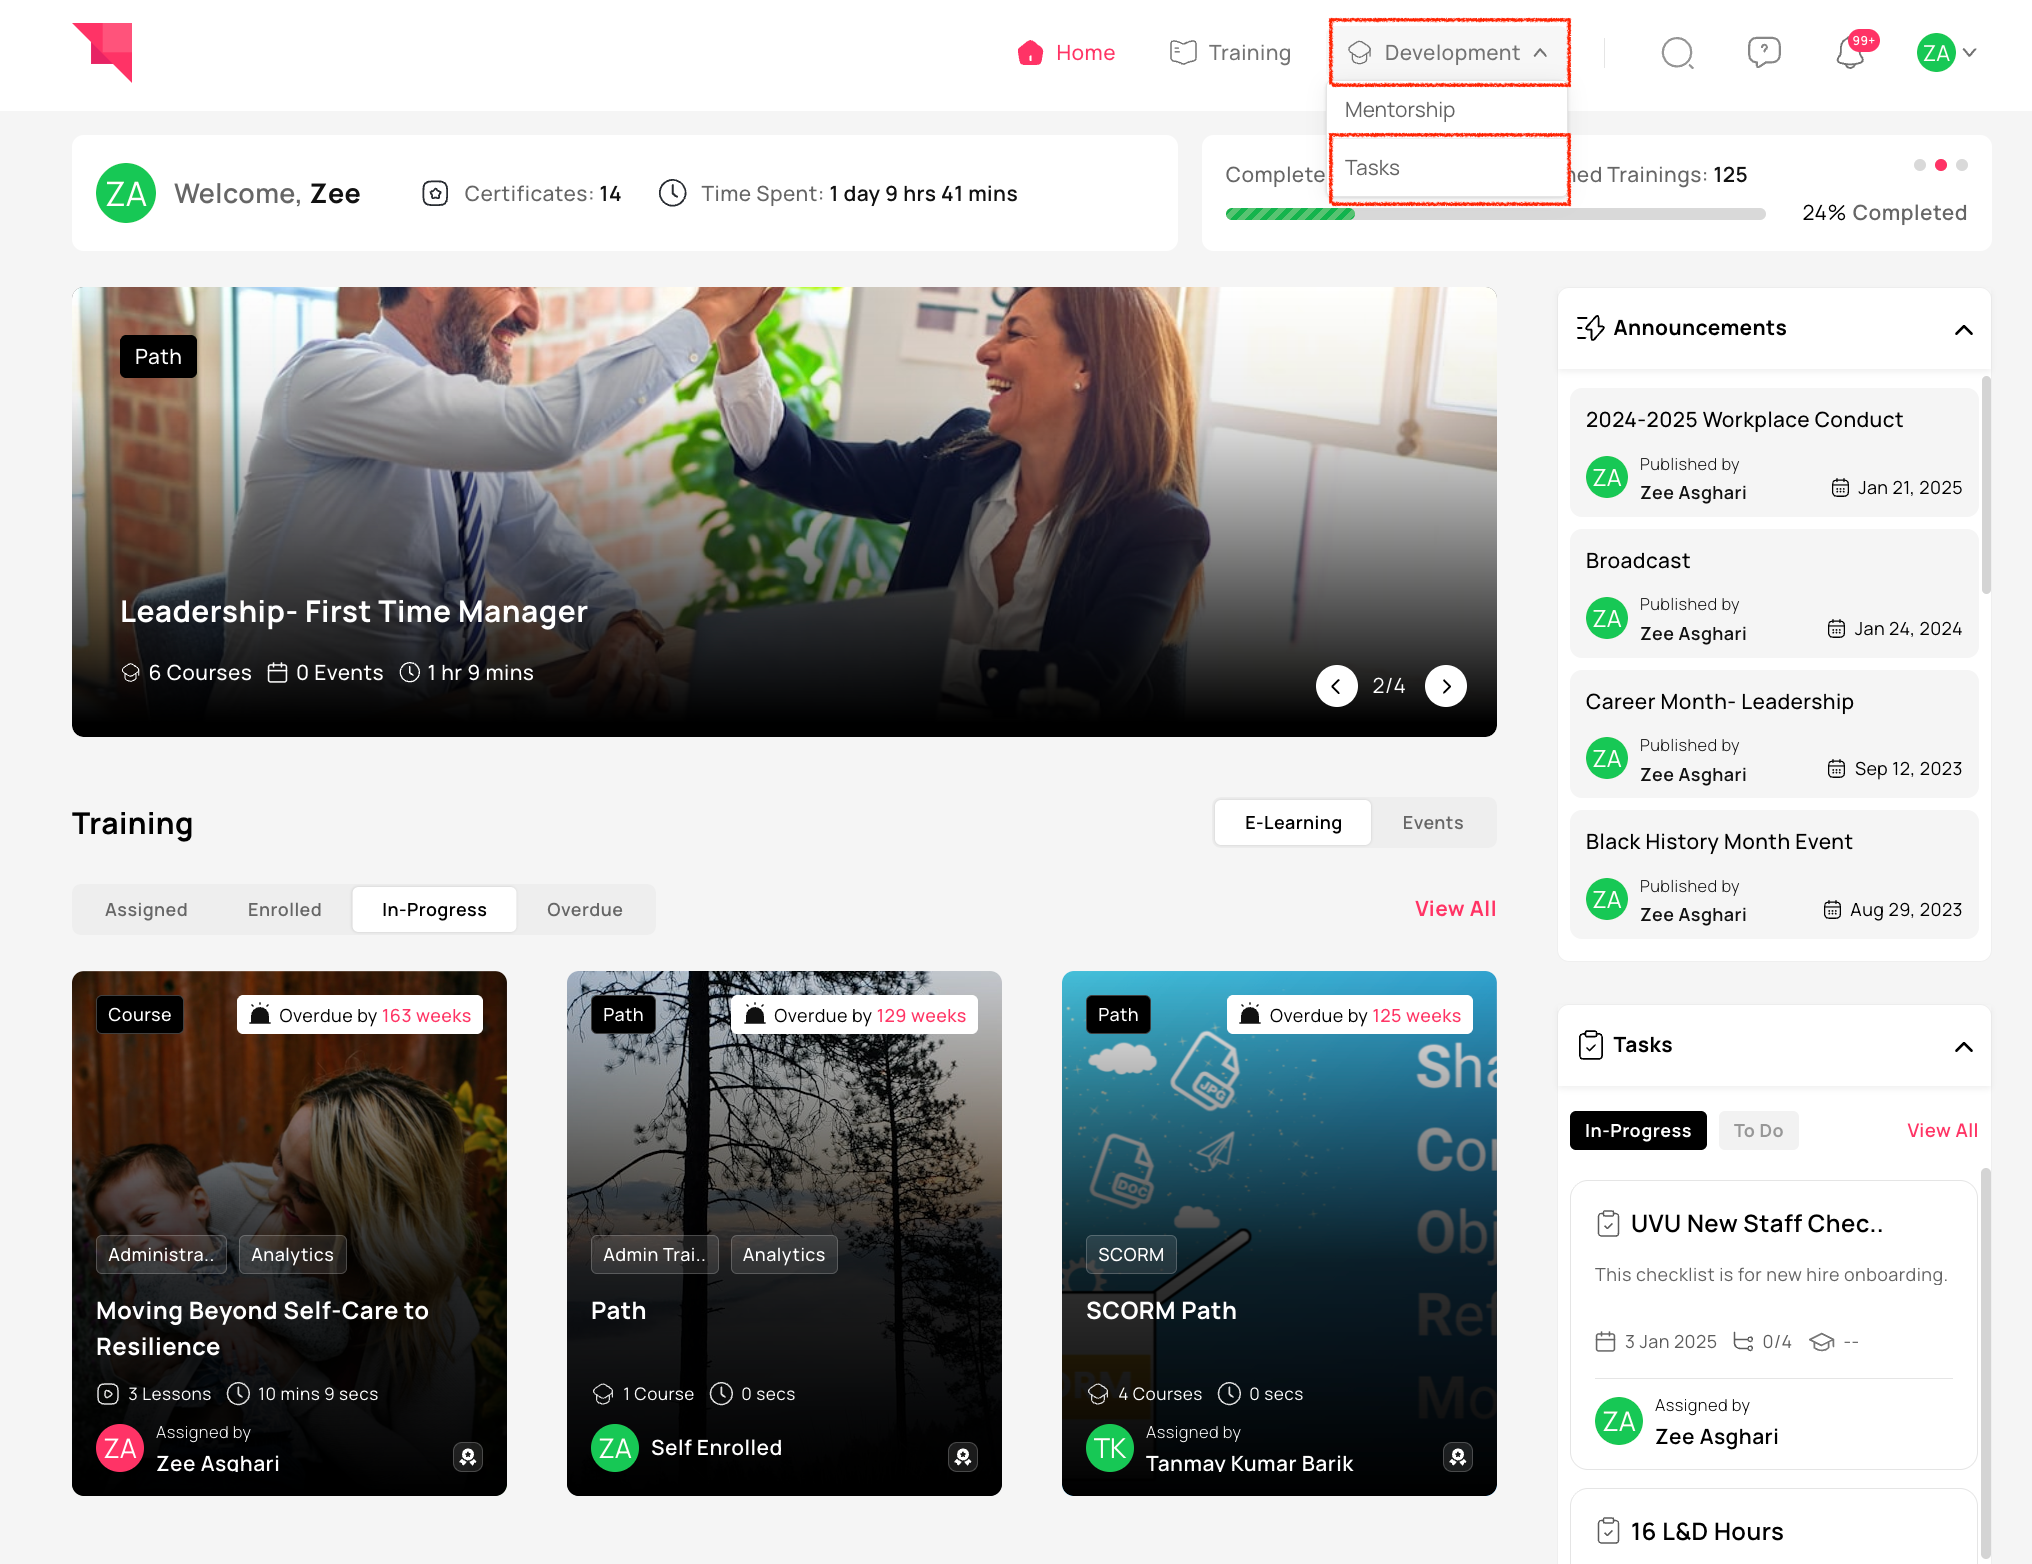Click the Home icon in navigation
The height and width of the screenshot is (1564, 2032).
[1030, 53]
